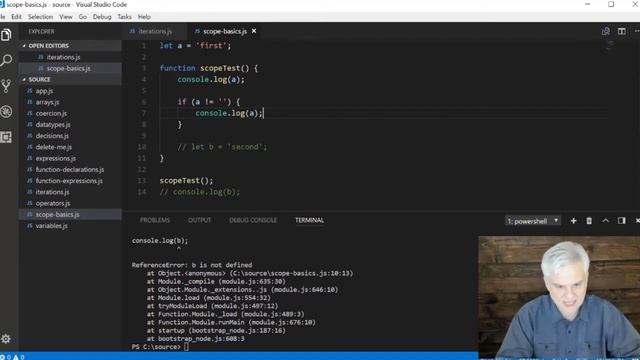This screenshot has width=640, height=360.
Task: Open the Edit menu
Action: click(x=16, y=17)
